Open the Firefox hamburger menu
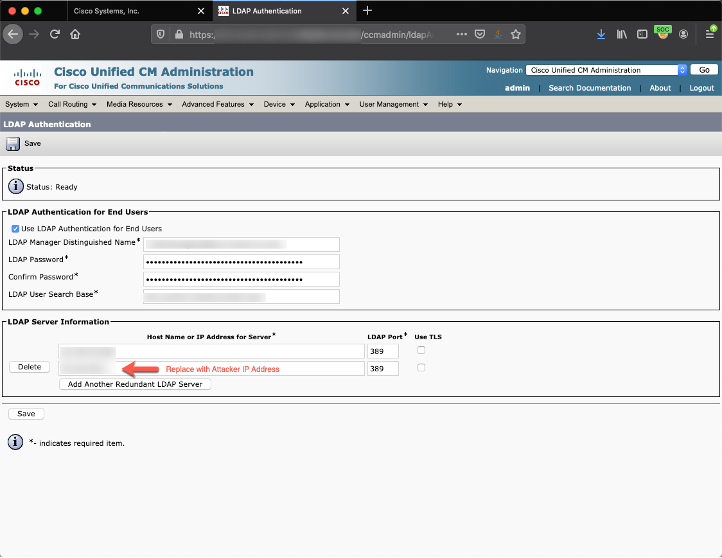The image size is (722, 558). (x=710, y=34)
